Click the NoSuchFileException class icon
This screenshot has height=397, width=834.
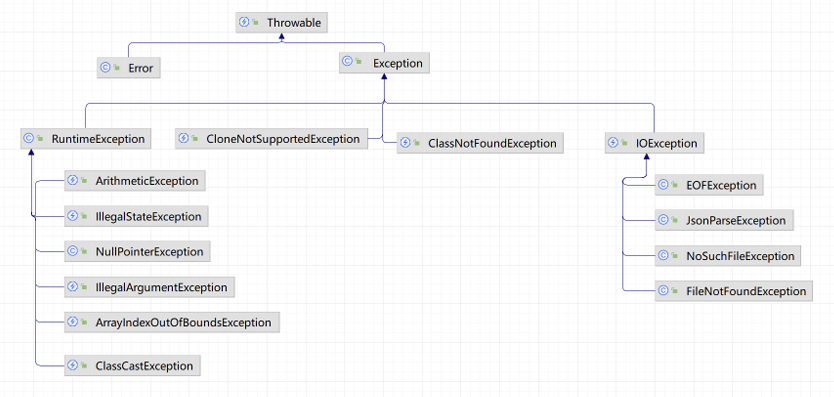click(x=663, y=255)
